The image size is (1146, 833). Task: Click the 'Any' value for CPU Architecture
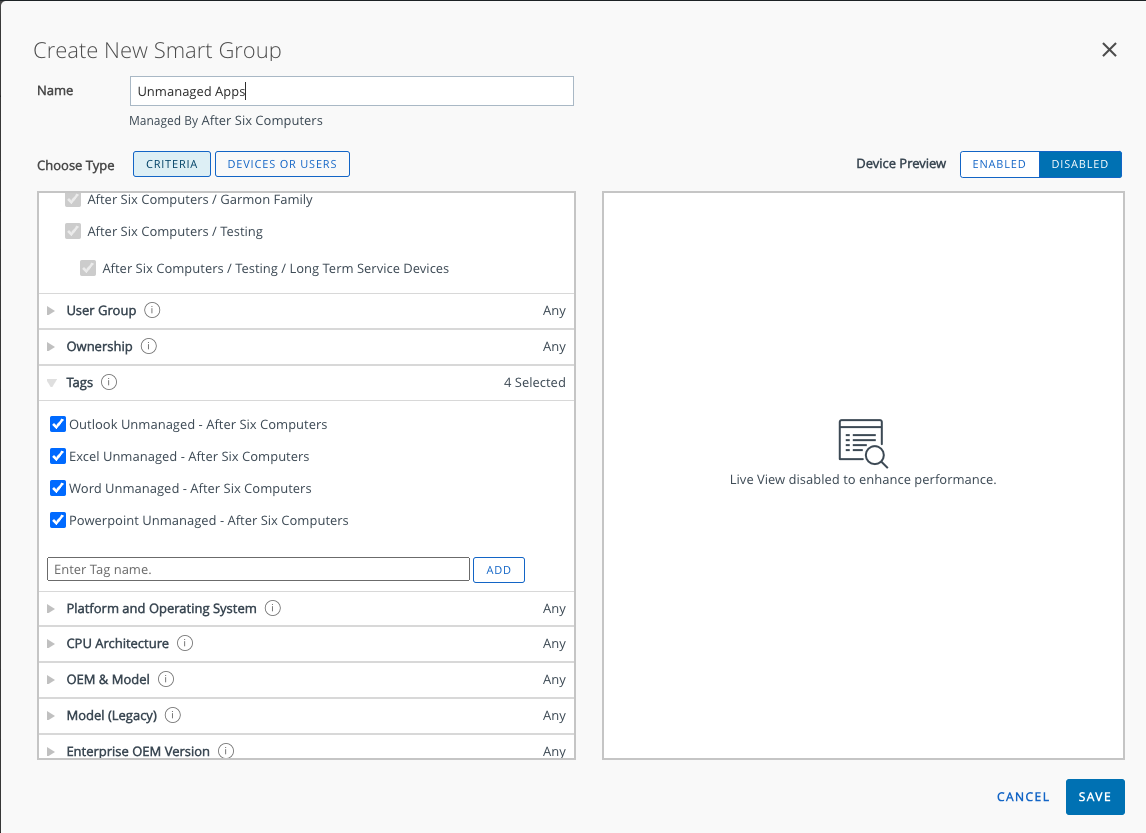[x=554, y=644]
